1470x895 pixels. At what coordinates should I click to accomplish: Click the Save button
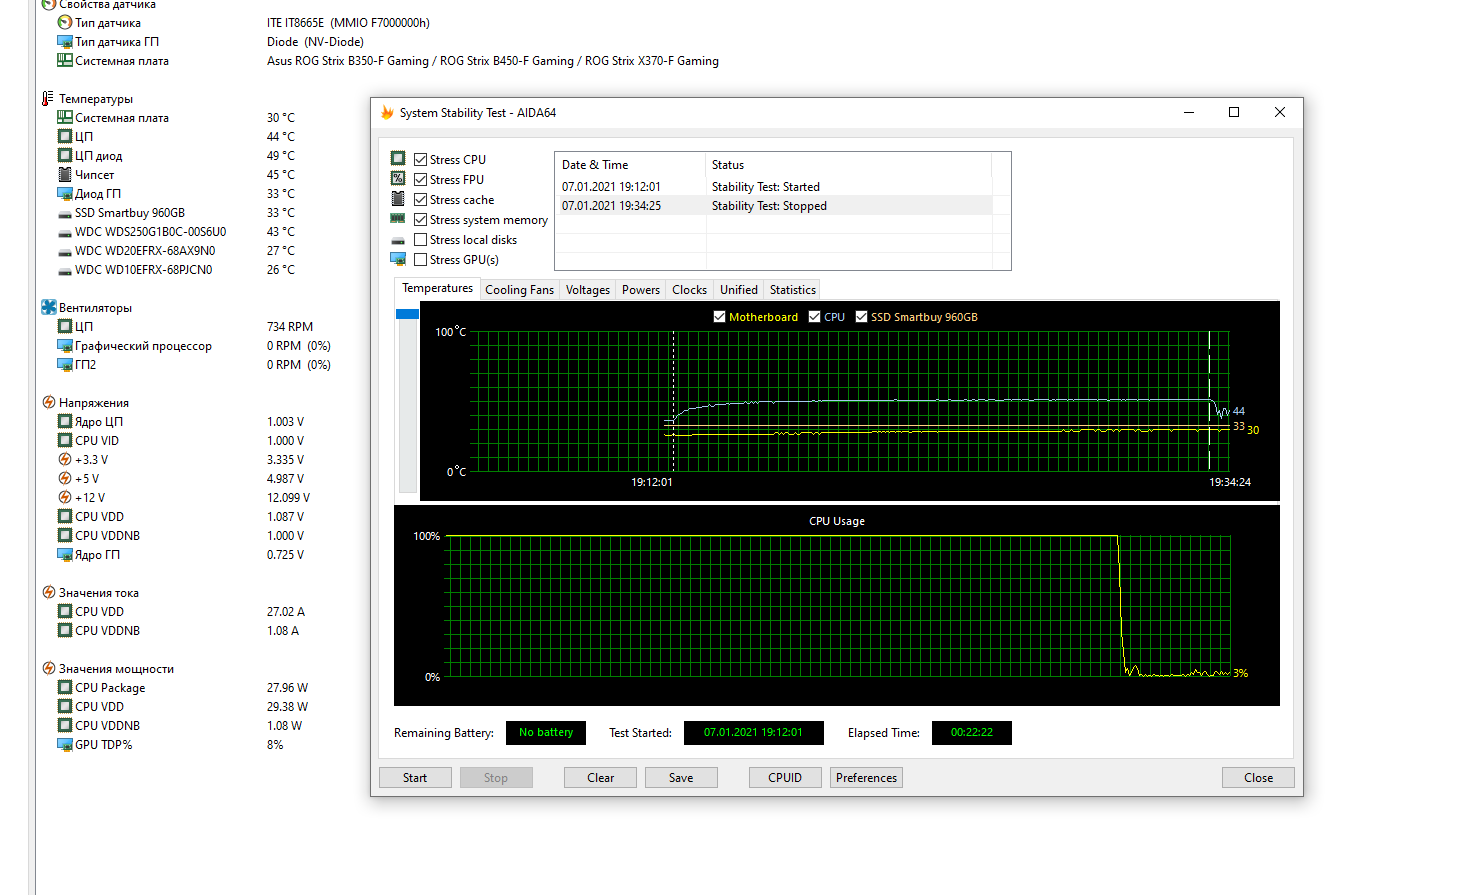pyautogui.click(x=681, y=777)
